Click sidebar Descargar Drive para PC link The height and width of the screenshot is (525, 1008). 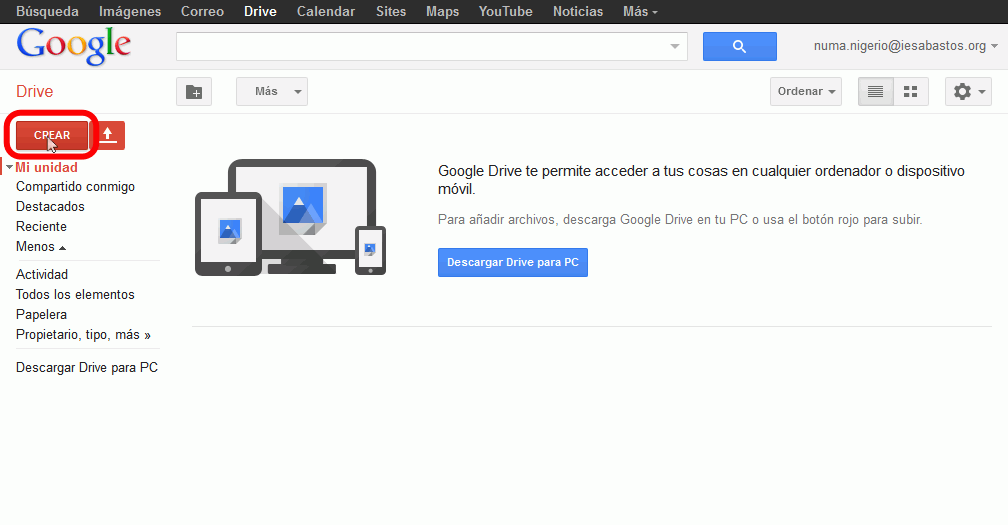pos(87,368)
